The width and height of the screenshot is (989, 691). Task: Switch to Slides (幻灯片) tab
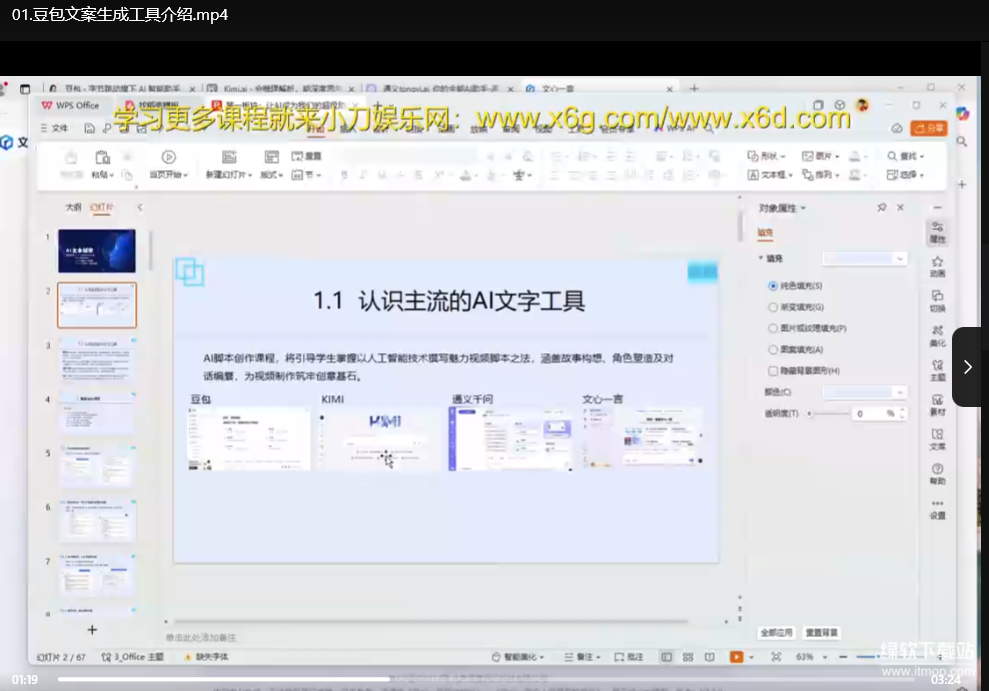102,207
